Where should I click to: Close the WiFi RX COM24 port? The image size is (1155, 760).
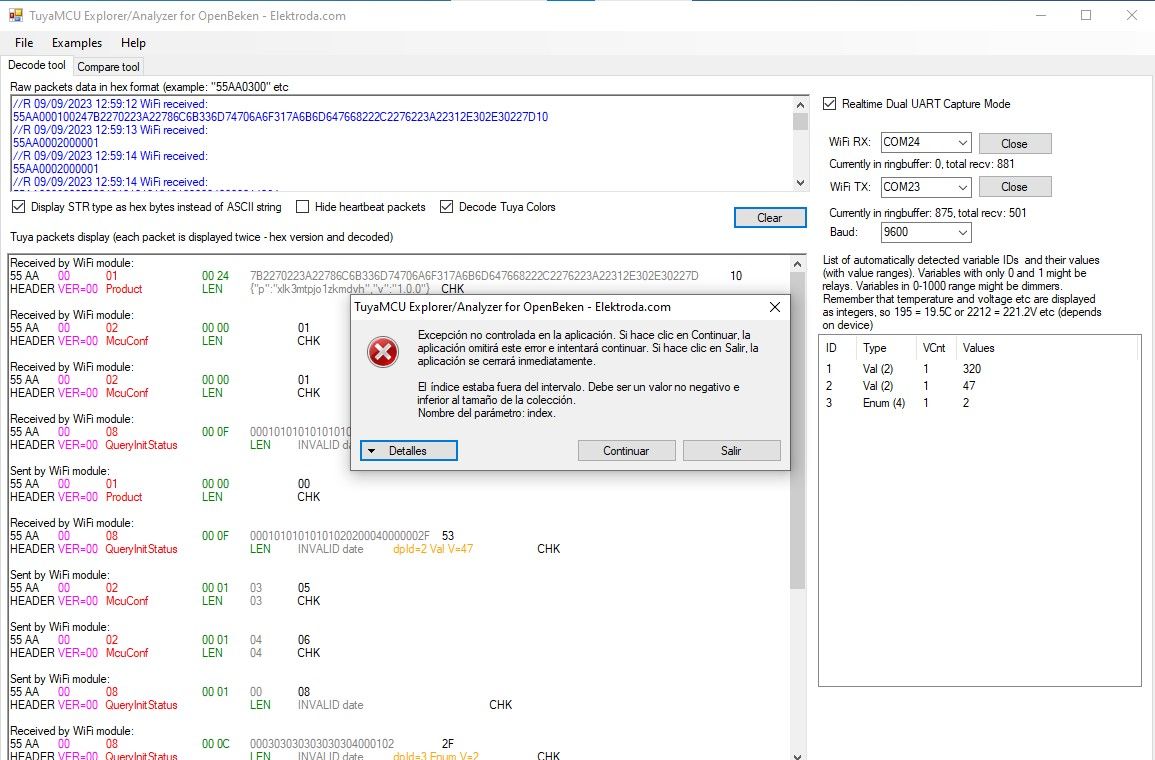click(1014, 144)
